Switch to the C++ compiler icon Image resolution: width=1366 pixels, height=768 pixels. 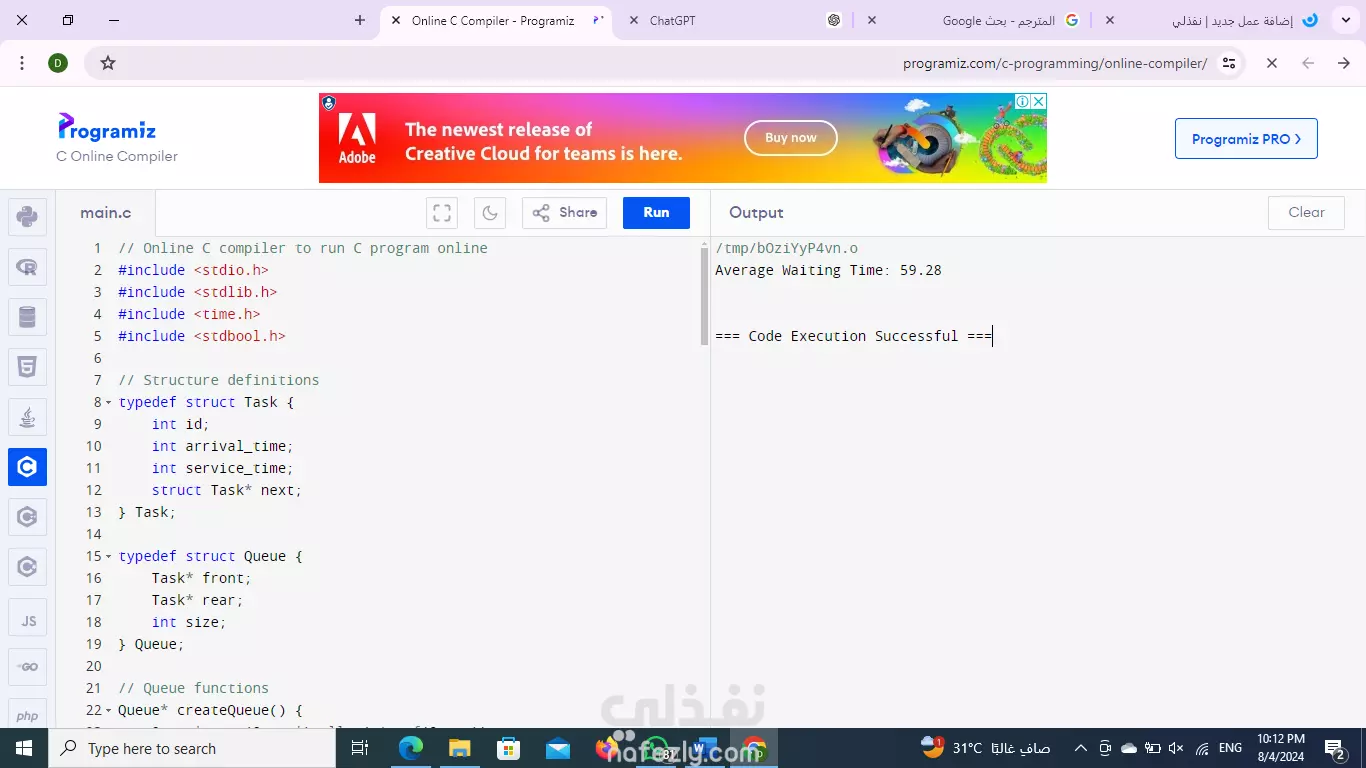(27, 517)
